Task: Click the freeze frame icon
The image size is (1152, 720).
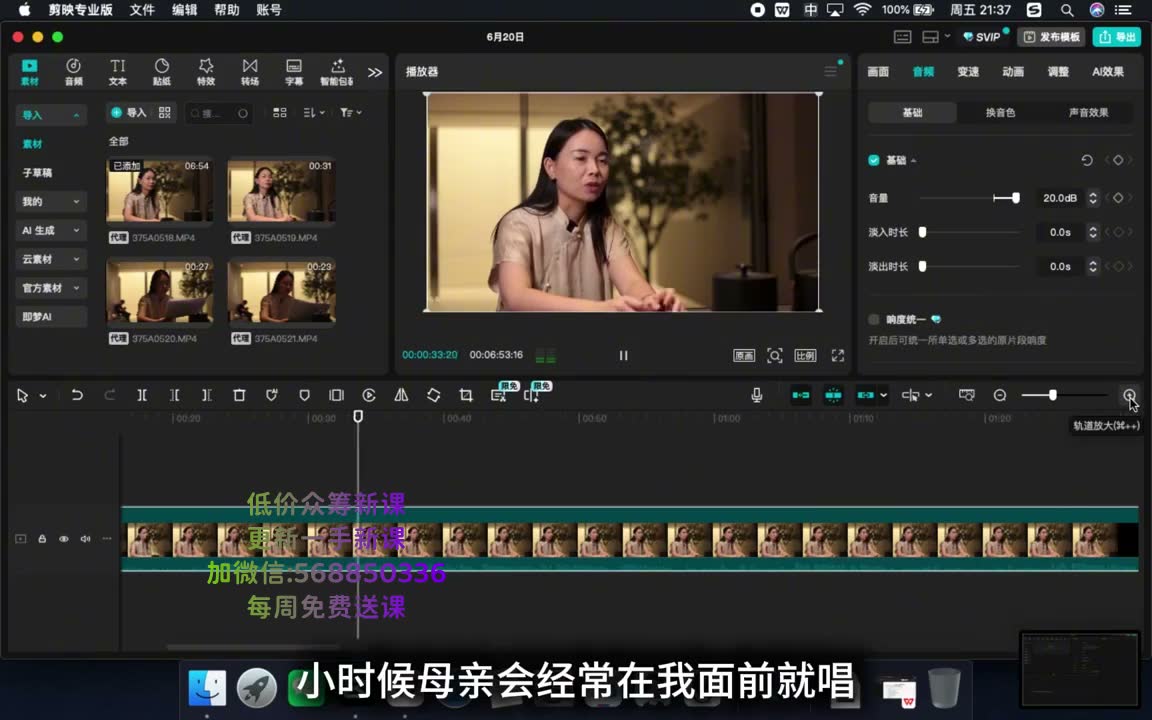Action: [336, 395]
